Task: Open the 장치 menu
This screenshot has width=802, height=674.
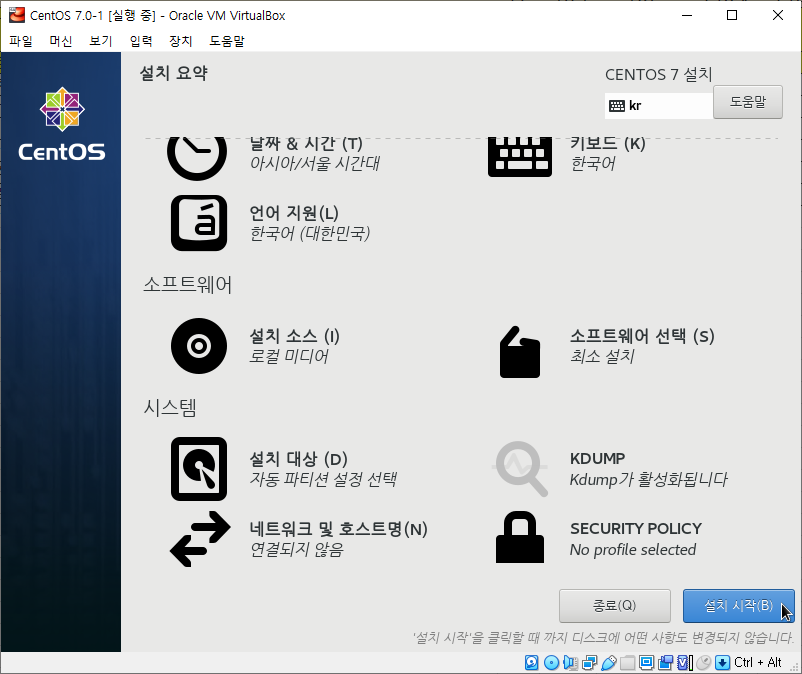Action: click(181, 41)
